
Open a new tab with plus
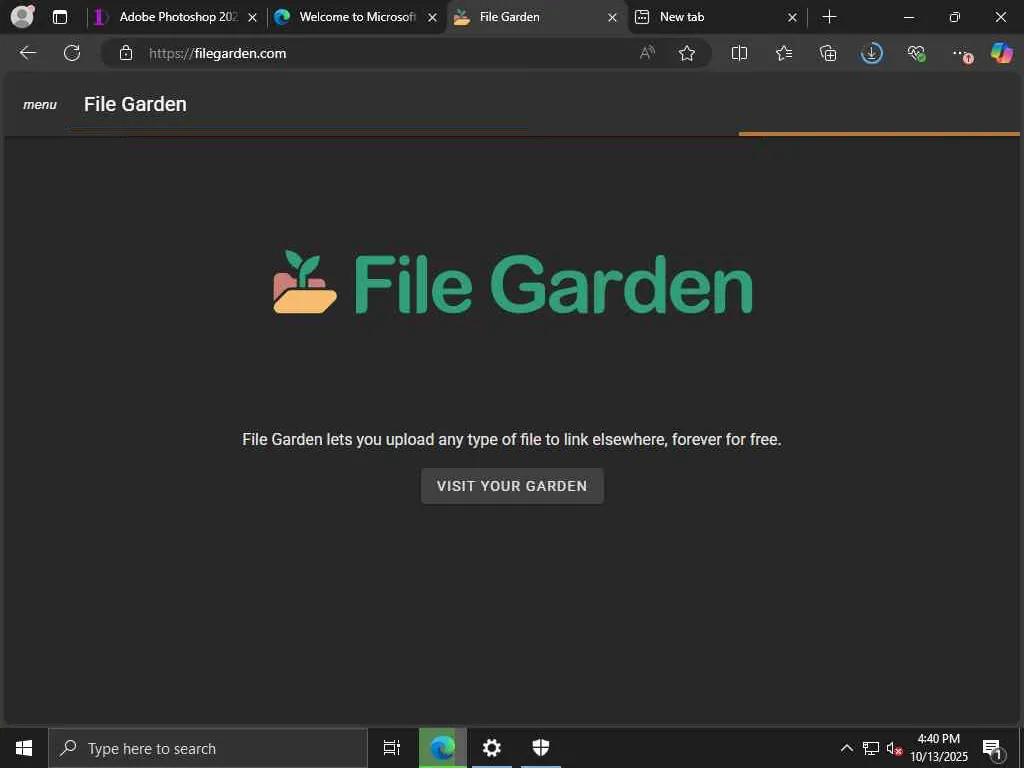pos(829,17)
